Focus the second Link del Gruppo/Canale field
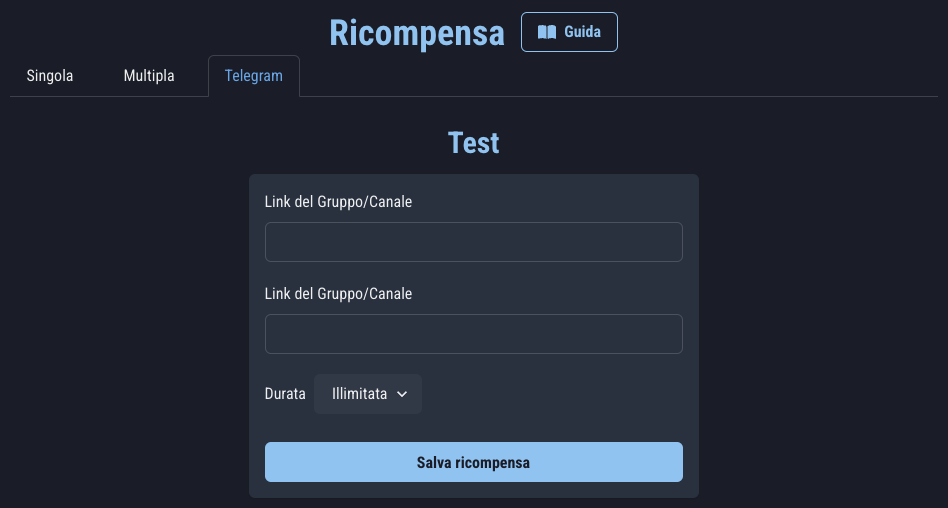This screenshot has height=508, width=948. [473, 334]
